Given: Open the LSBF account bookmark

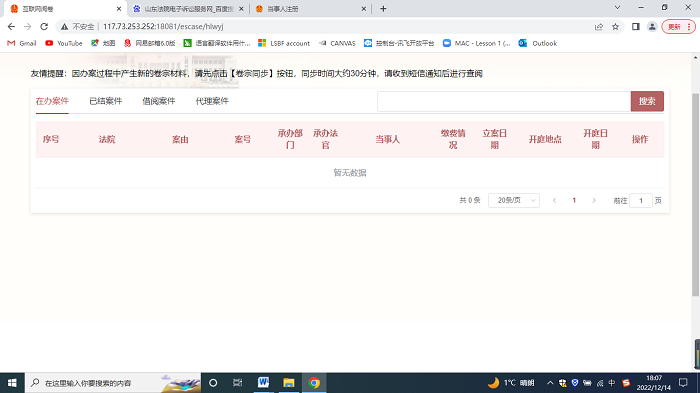Looking at the screenshot, I should click(x=284, y=43).
